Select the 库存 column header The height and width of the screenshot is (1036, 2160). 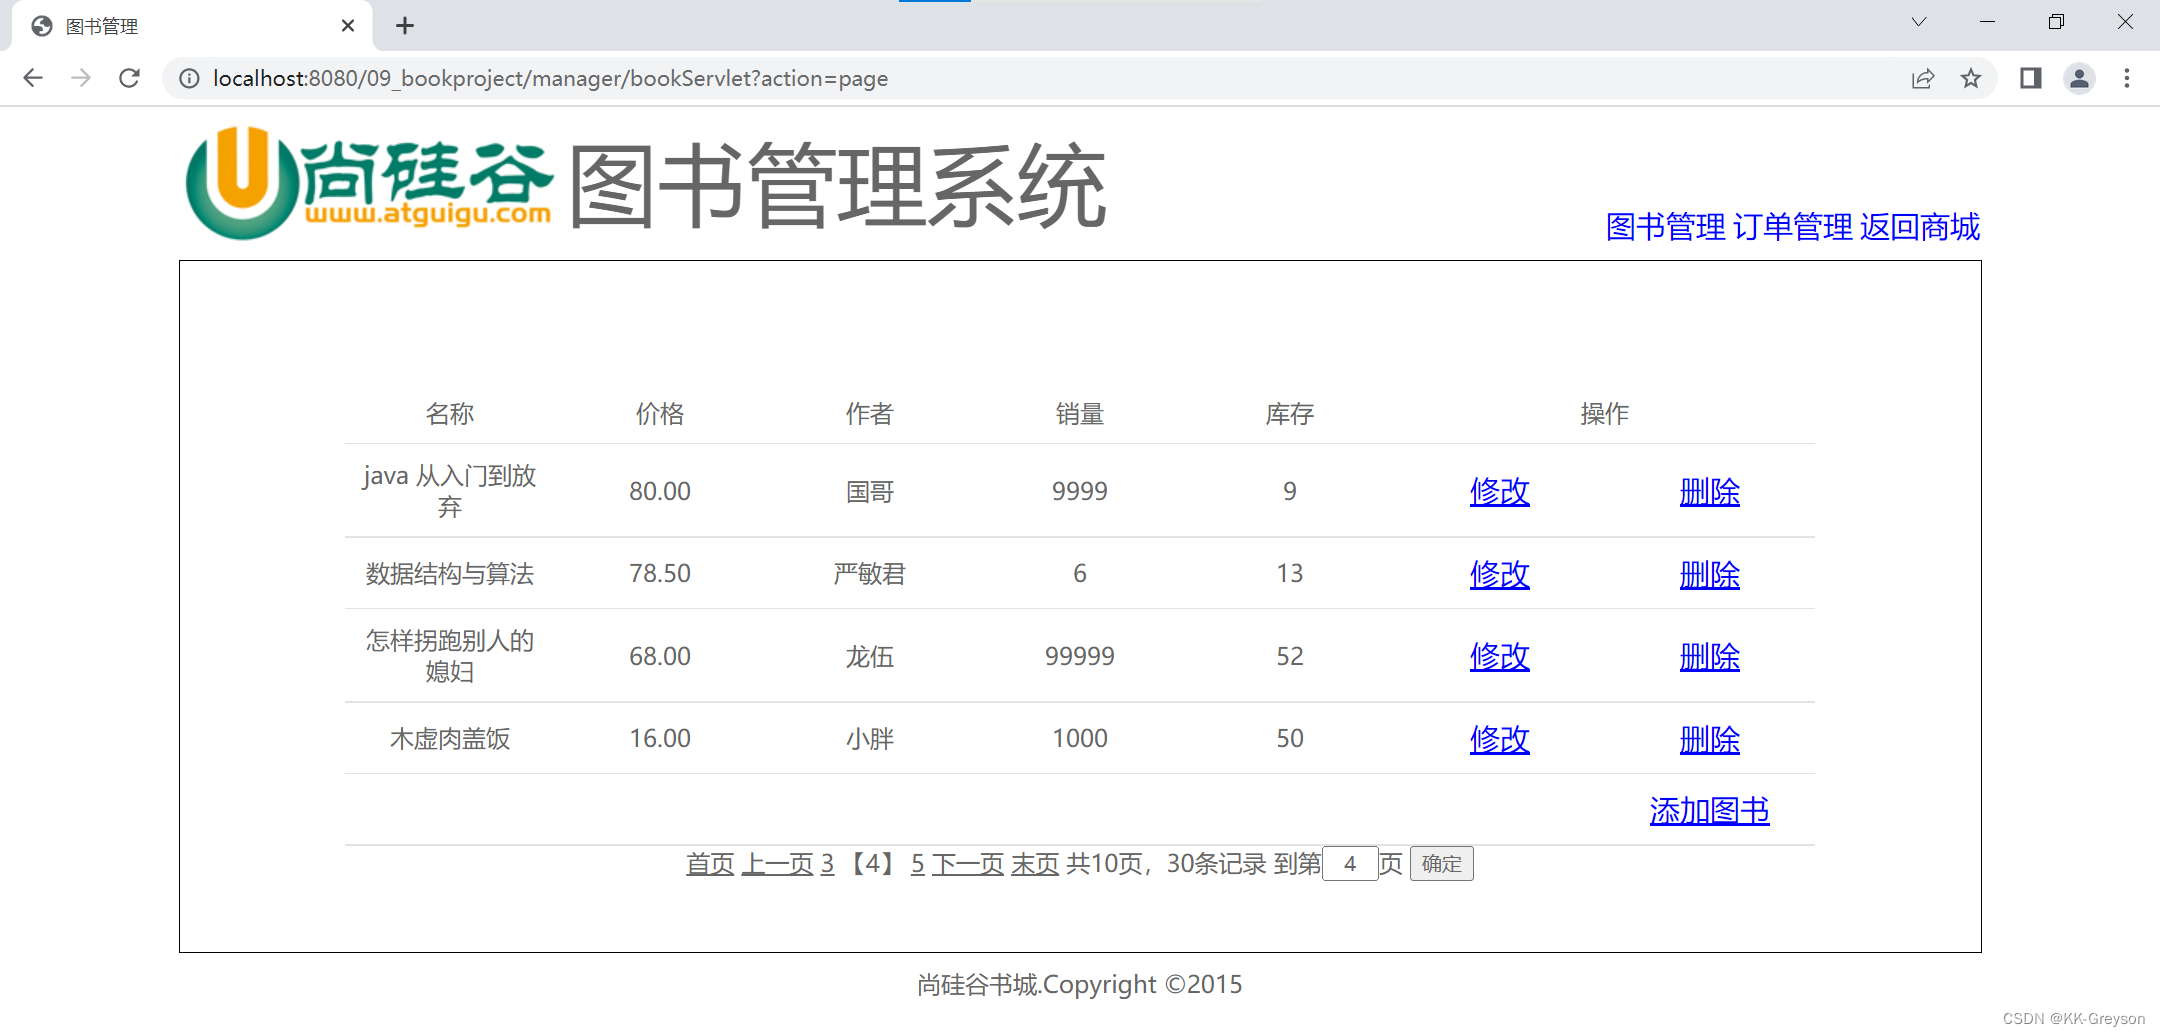[1290, 413]
